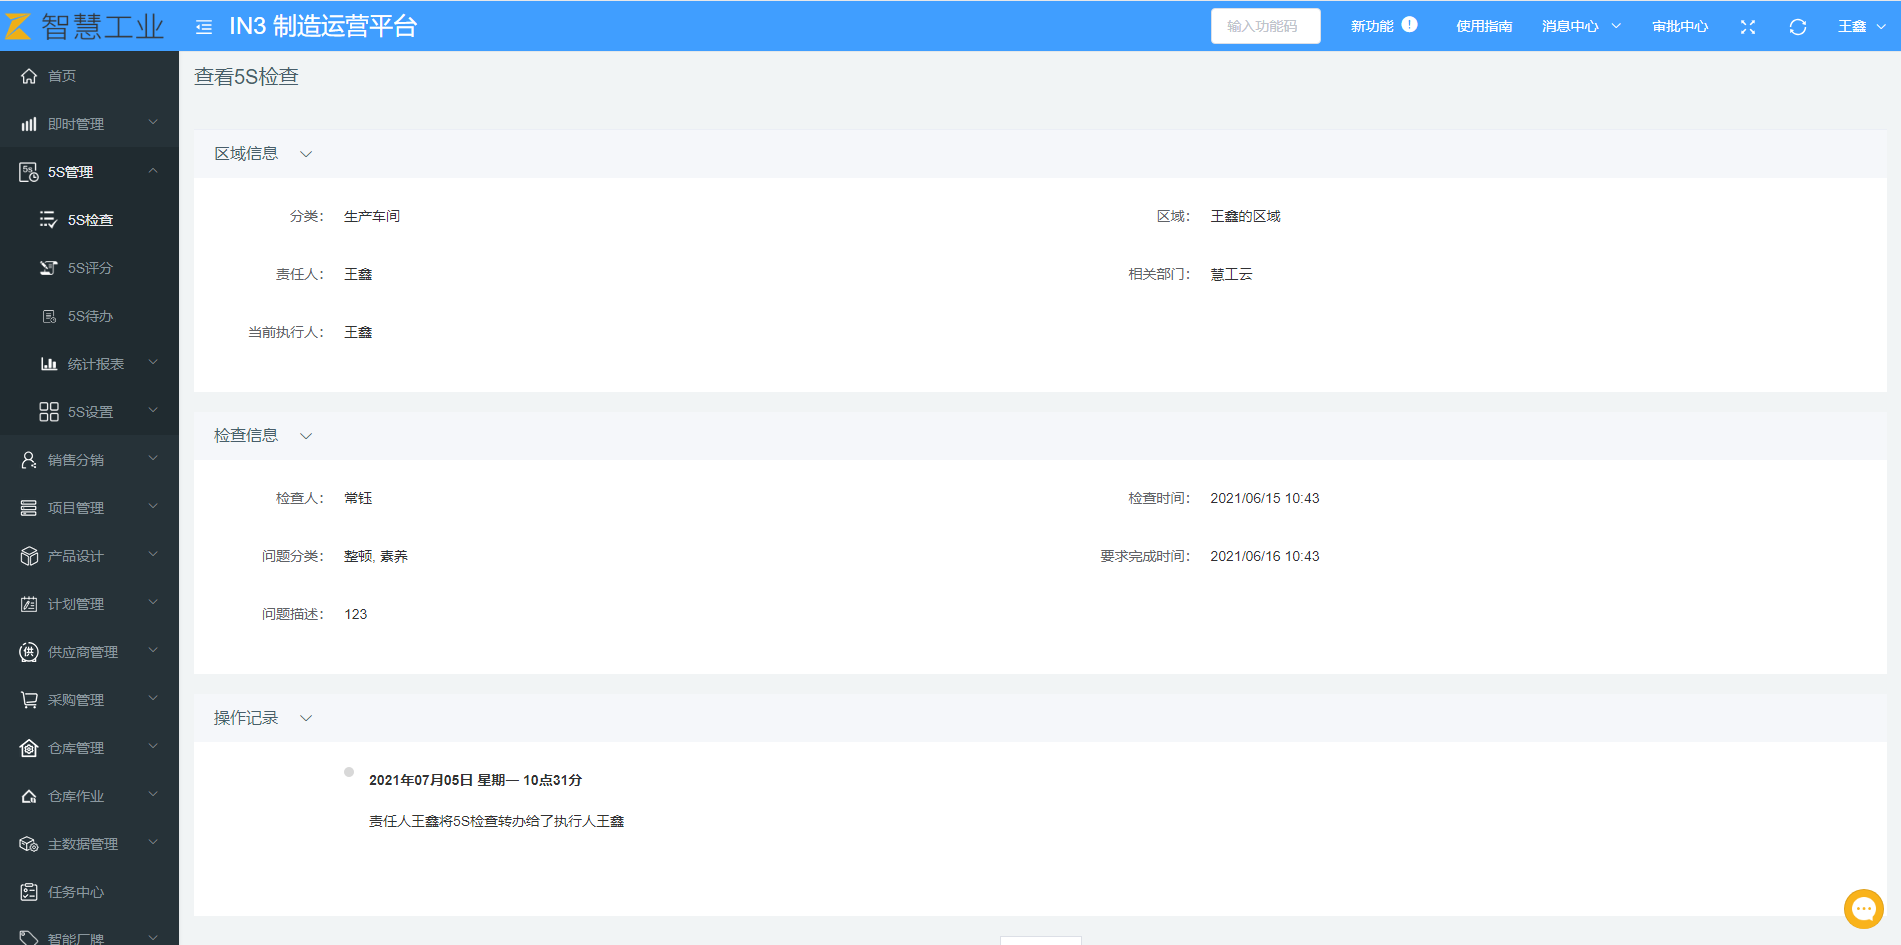The width and height of the screenshot is (1901, 945).
Task: Collapse the 操作记录 section
Action: (x=306, y=718)
